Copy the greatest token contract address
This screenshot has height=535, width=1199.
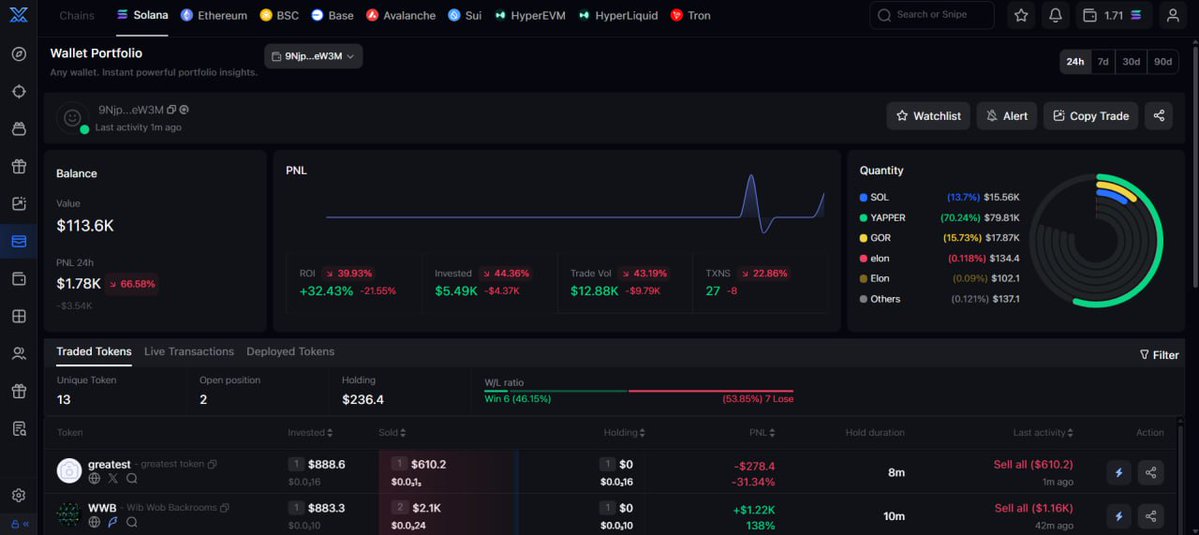click(x=213, y=464)
